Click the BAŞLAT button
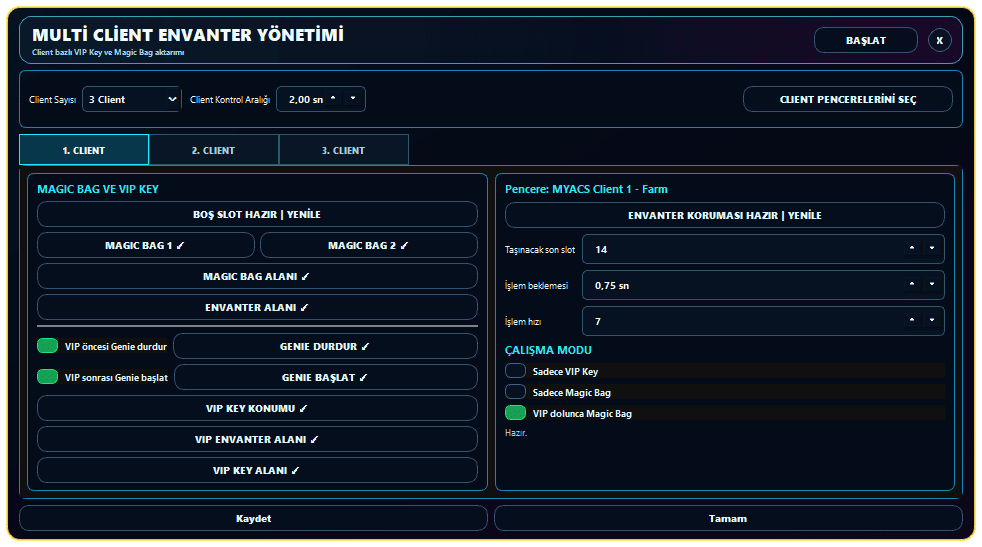Screen dimensions: 982x547 [866, 40]
